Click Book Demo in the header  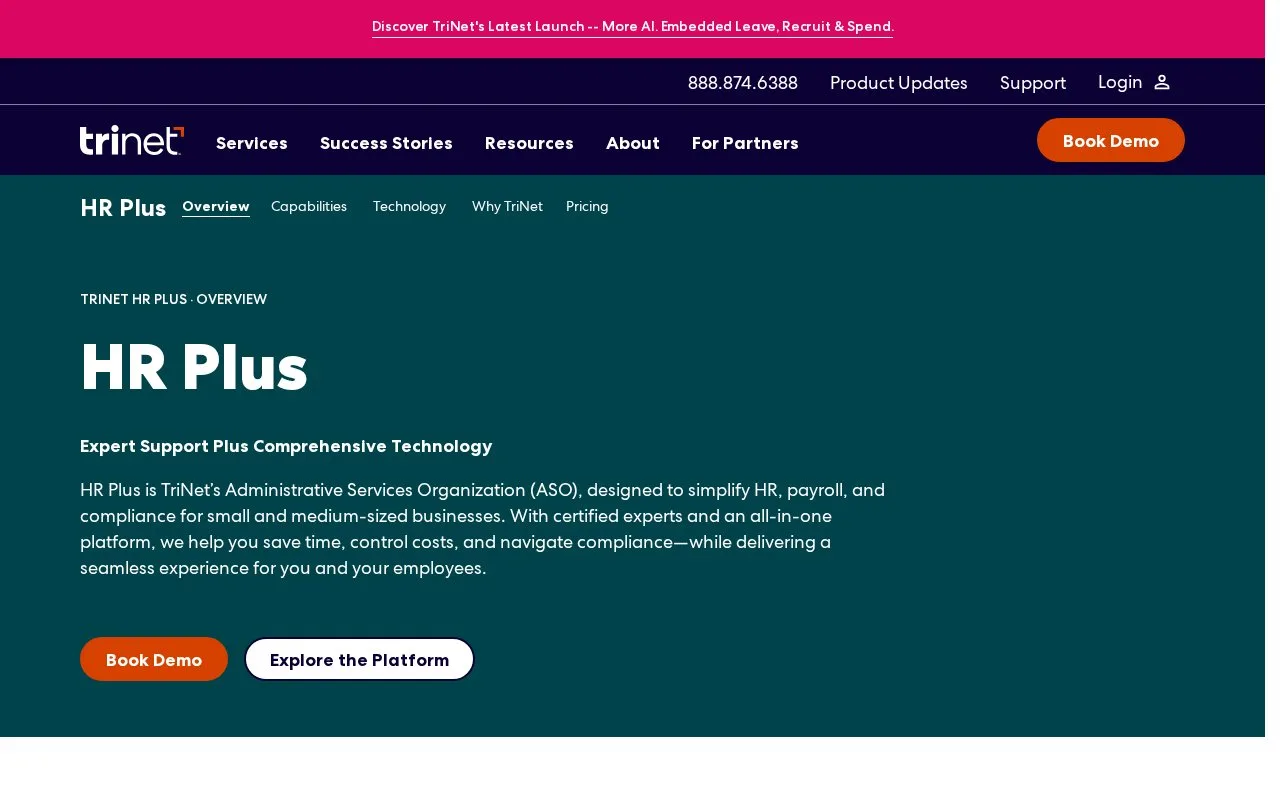pyautogui.click(x=1111, y=140)
